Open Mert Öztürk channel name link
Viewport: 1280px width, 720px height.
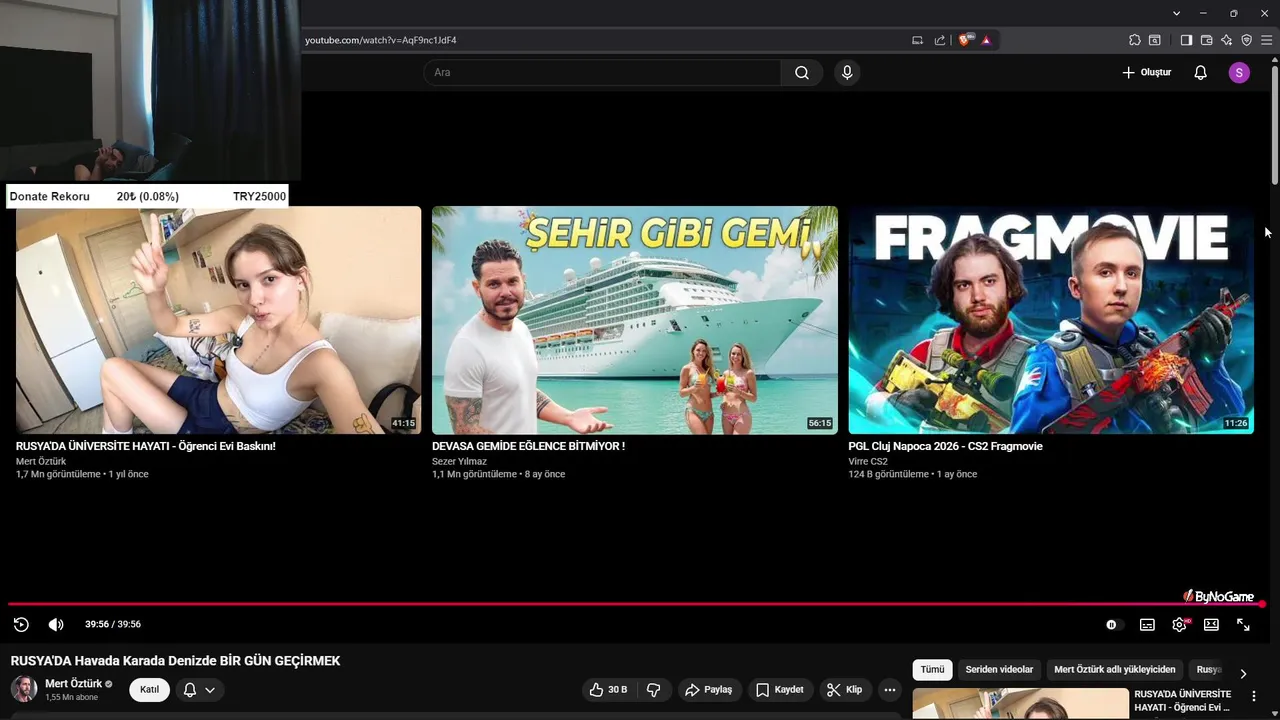click(x=73, y=683)
